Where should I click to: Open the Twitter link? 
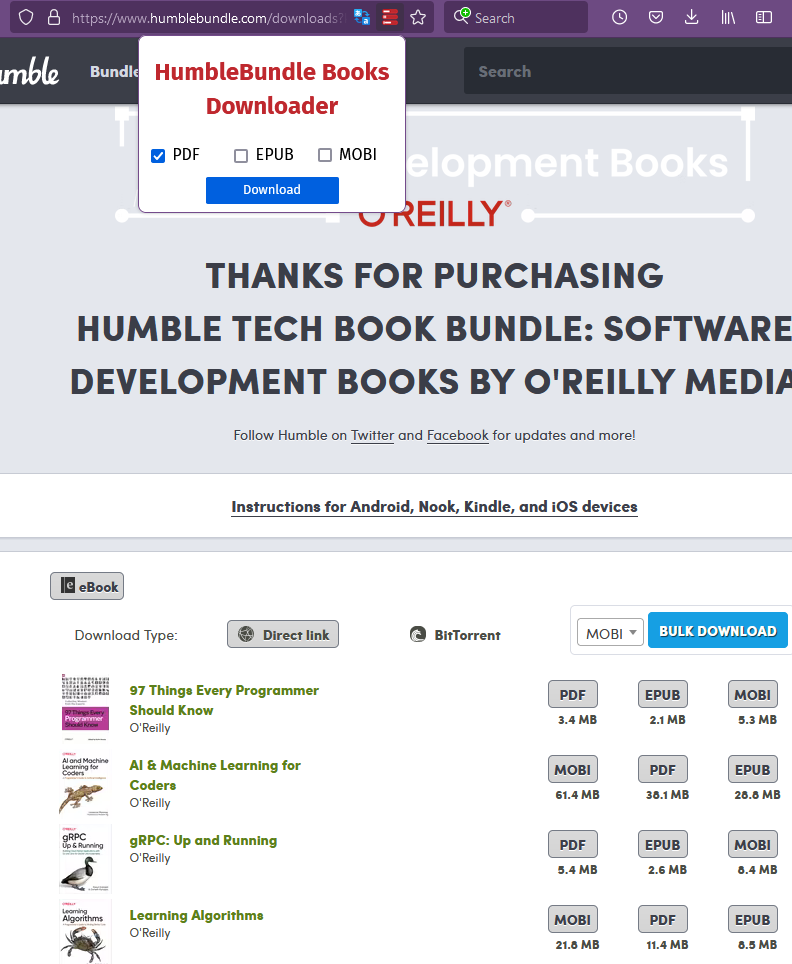pos(372,435)
